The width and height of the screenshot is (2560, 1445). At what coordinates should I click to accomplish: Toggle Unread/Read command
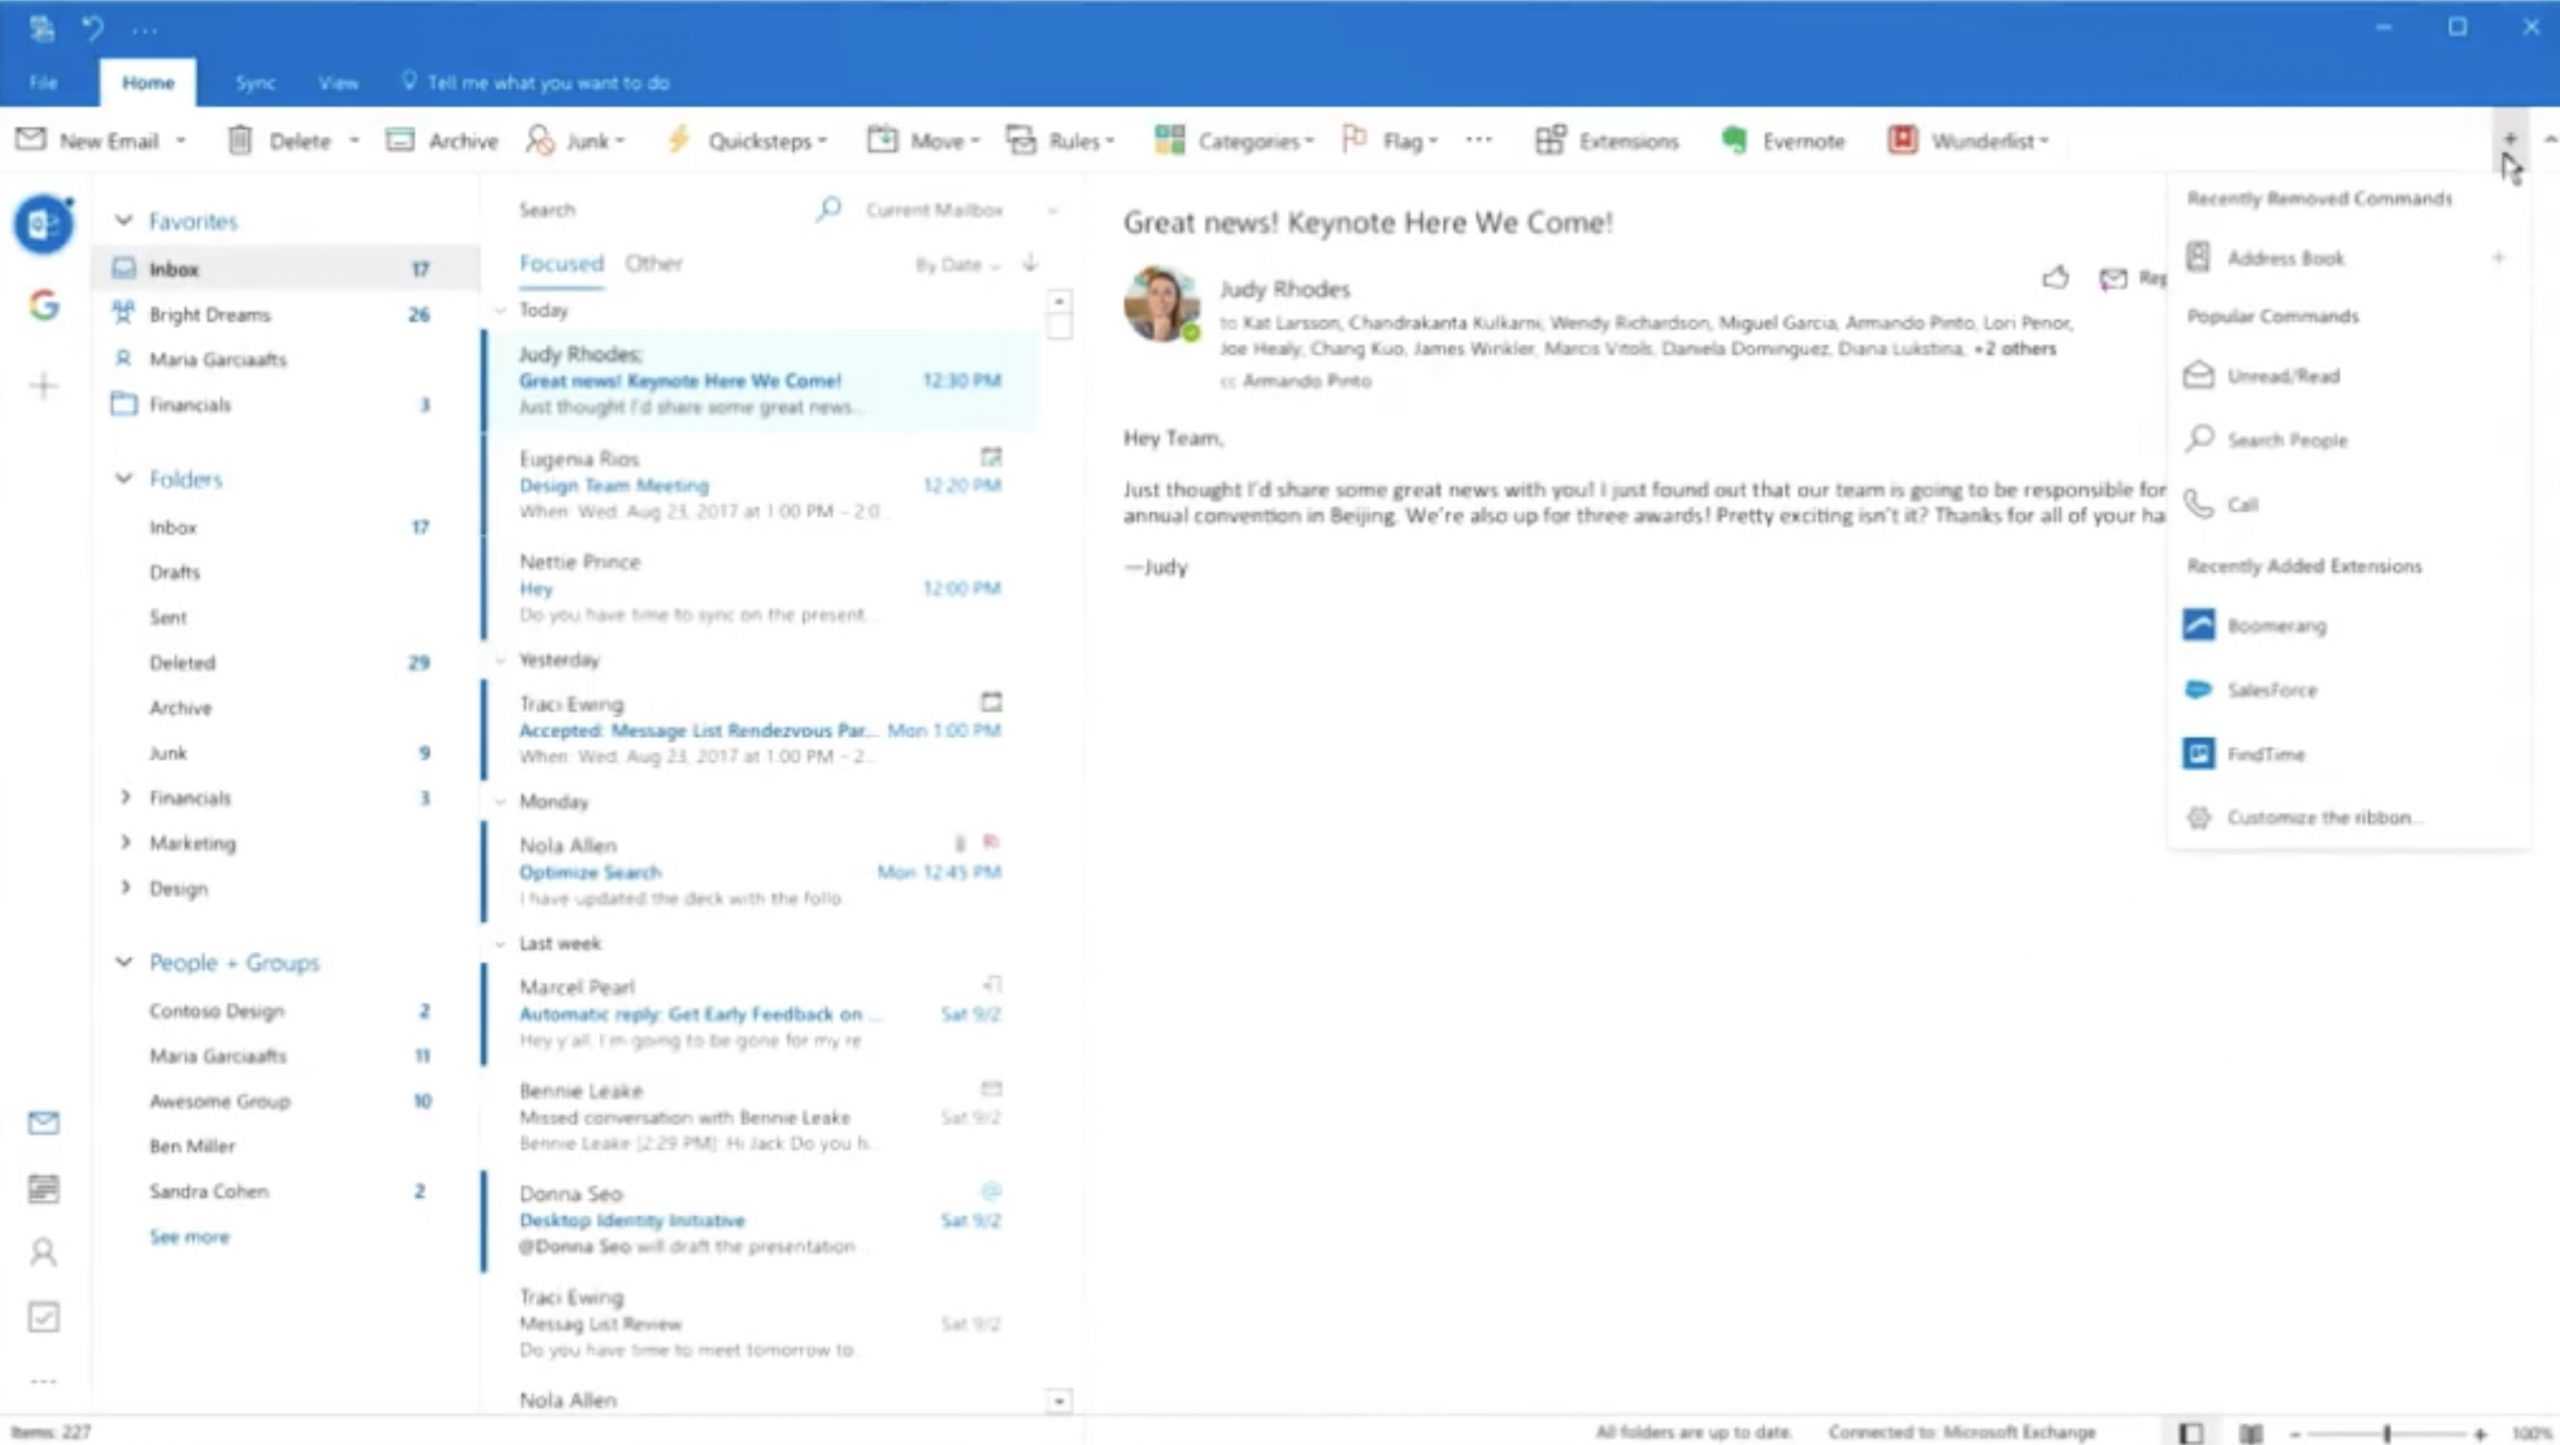[2282, 376]
